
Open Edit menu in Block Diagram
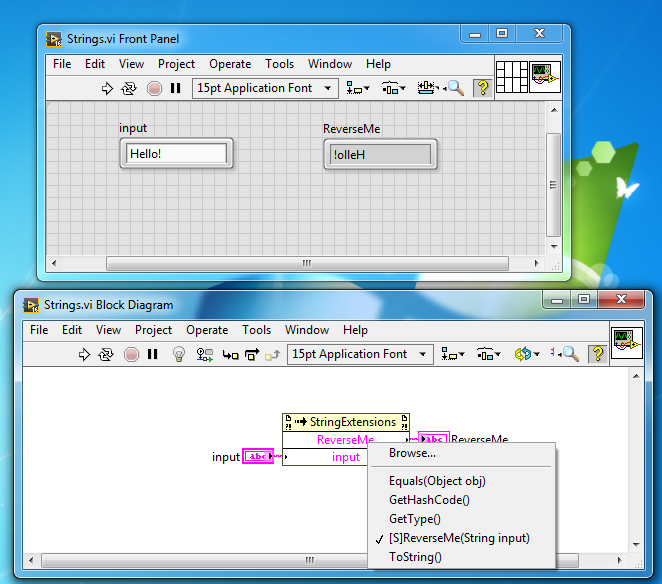72,330
